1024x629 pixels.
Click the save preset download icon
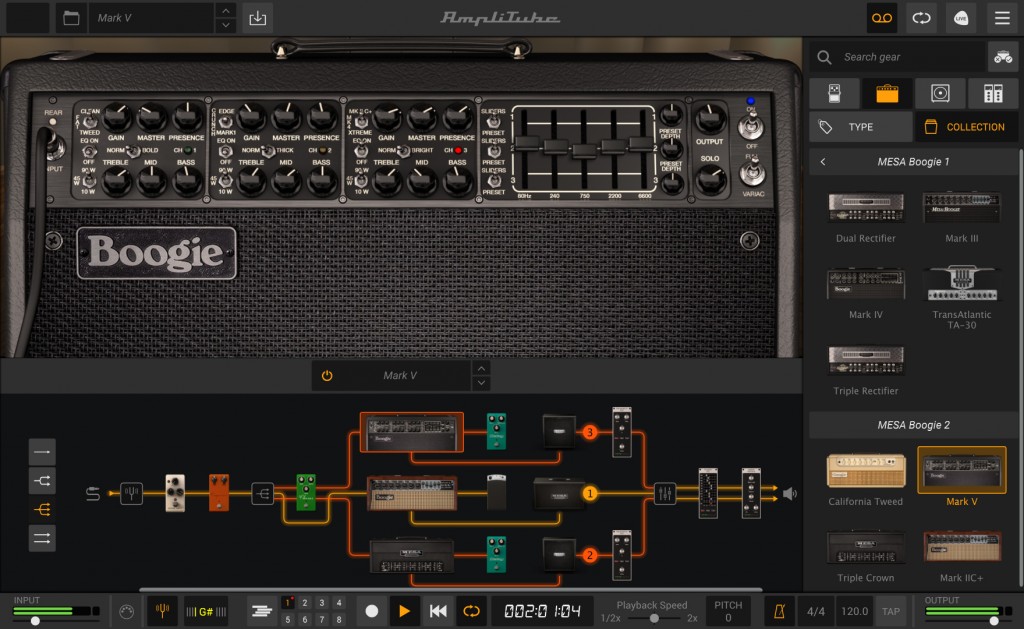point(257,18)
